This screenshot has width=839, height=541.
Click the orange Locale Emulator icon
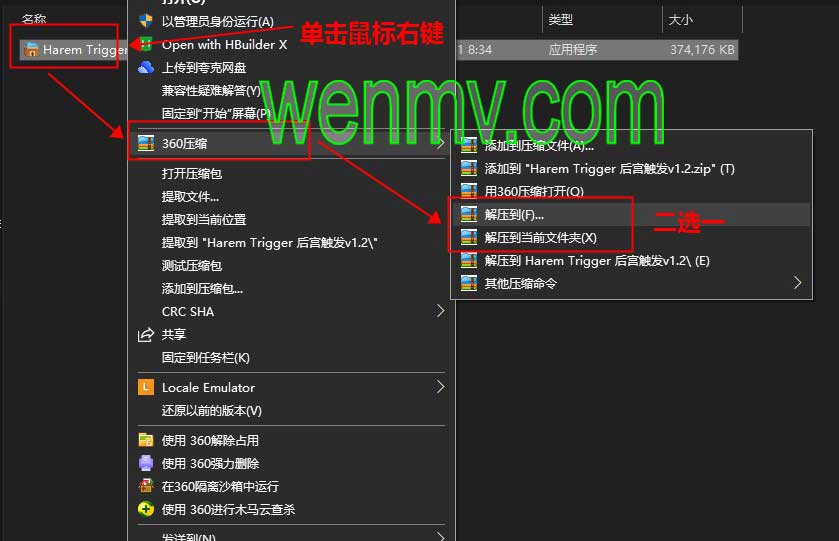(146, 387)
